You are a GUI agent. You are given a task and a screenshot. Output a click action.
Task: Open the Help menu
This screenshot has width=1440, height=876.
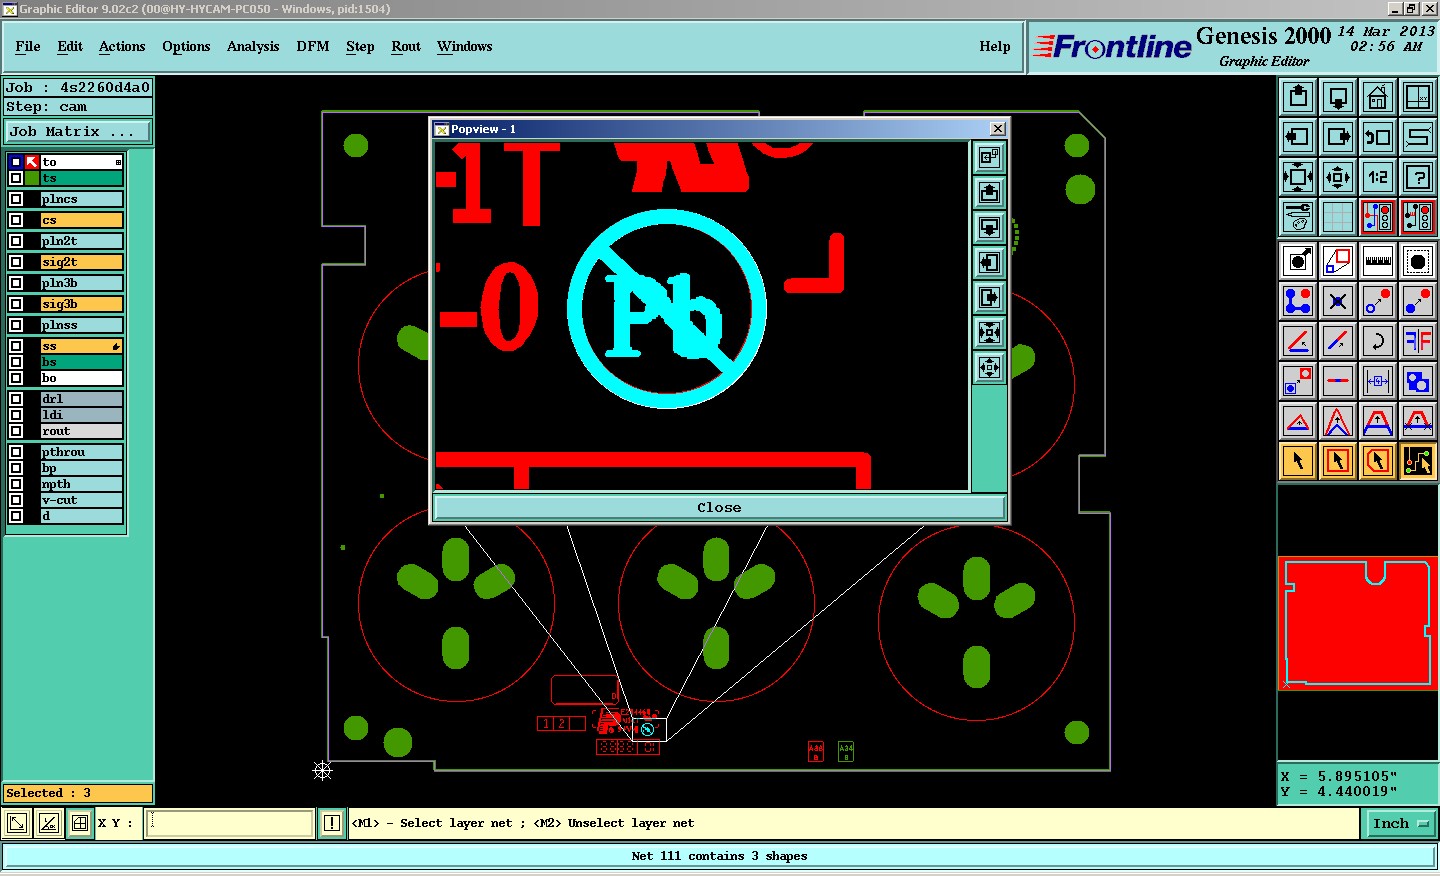coord(995,46)
